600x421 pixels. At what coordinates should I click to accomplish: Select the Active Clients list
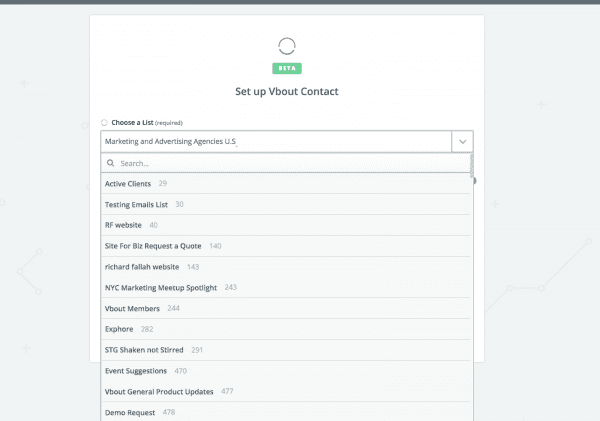286,184
